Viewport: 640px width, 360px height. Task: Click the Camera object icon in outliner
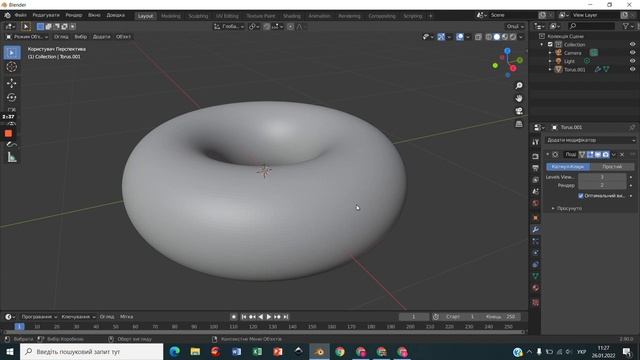pyautogui.click(x=559, y=53)
